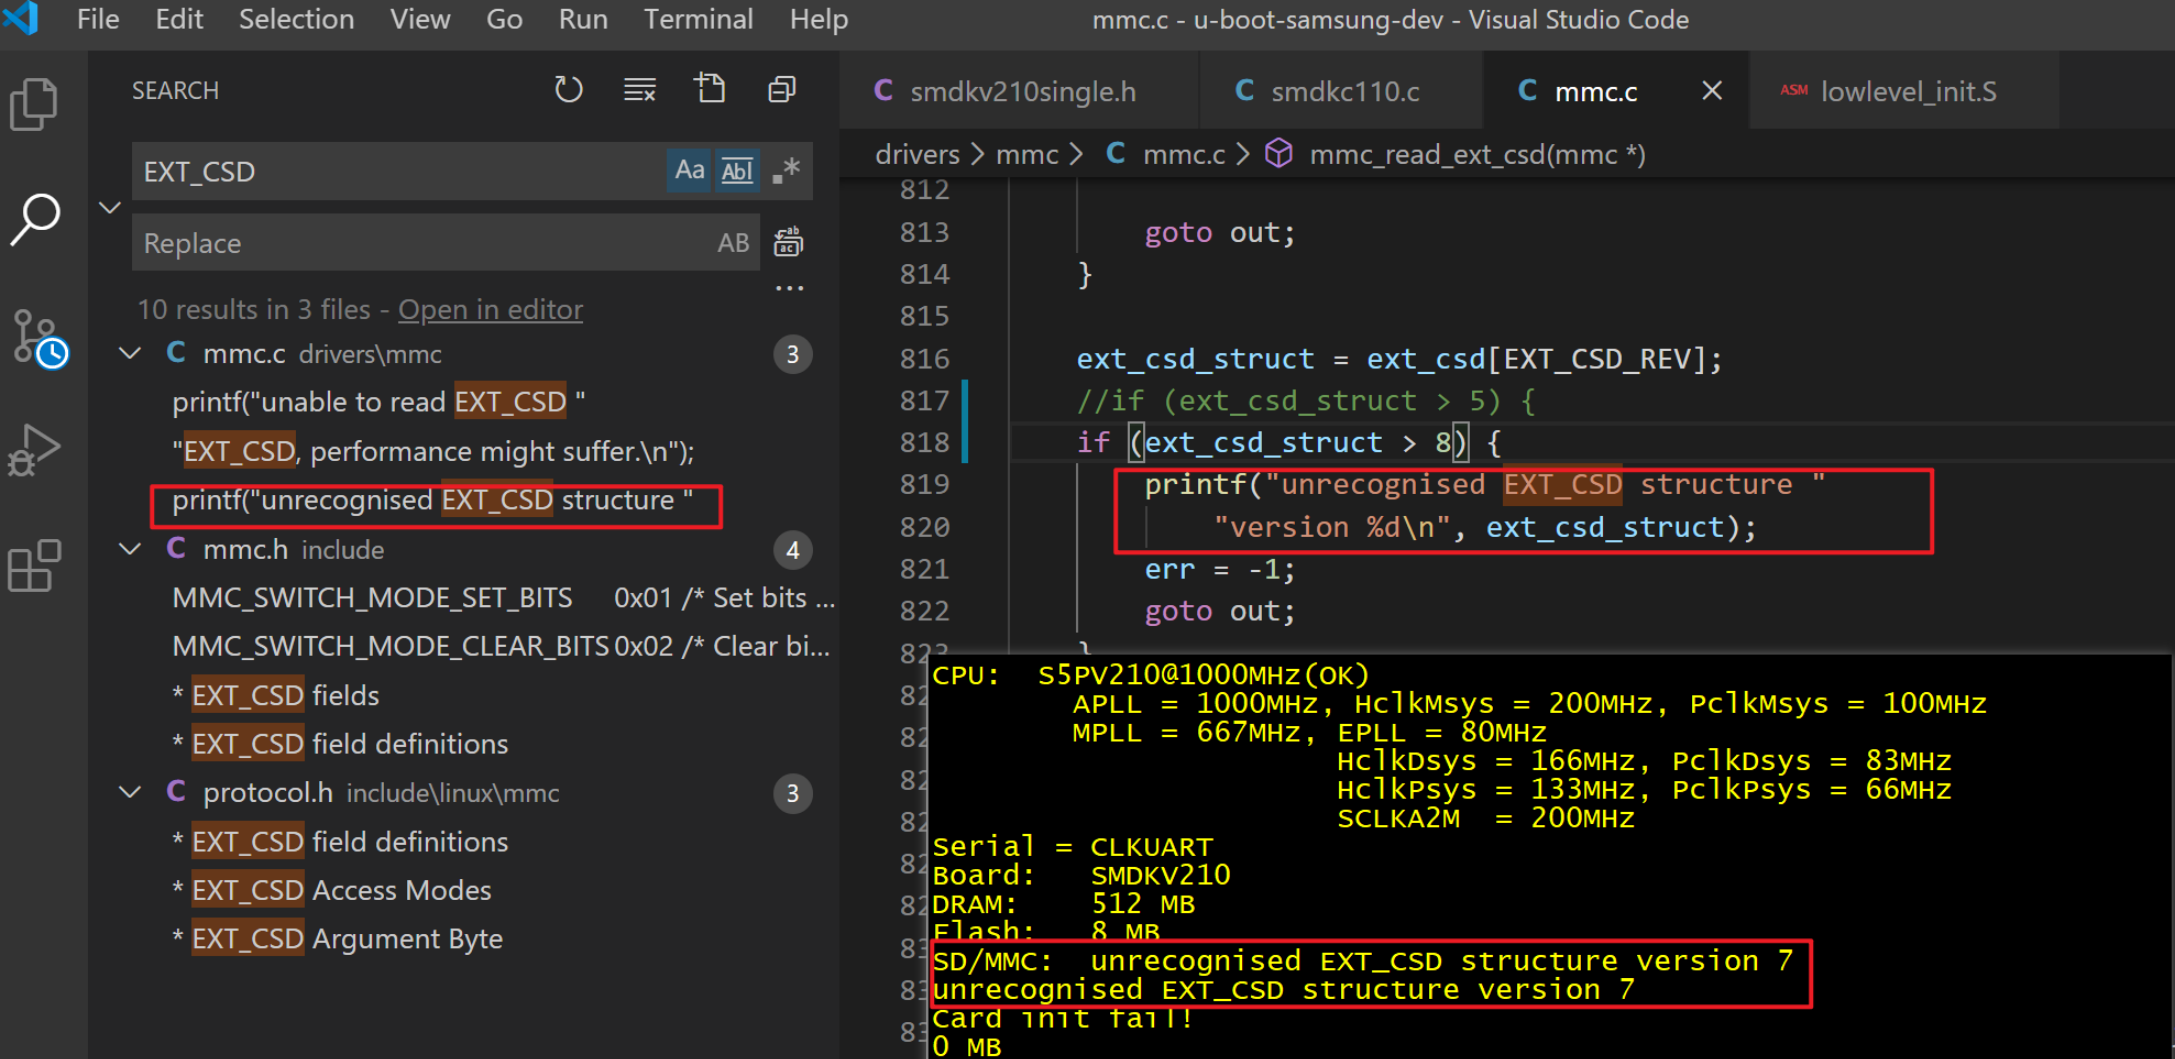Toggle Preserve Case in replace box
Viewport: 2175px width, 1059px height.
(x=733, y=243)
